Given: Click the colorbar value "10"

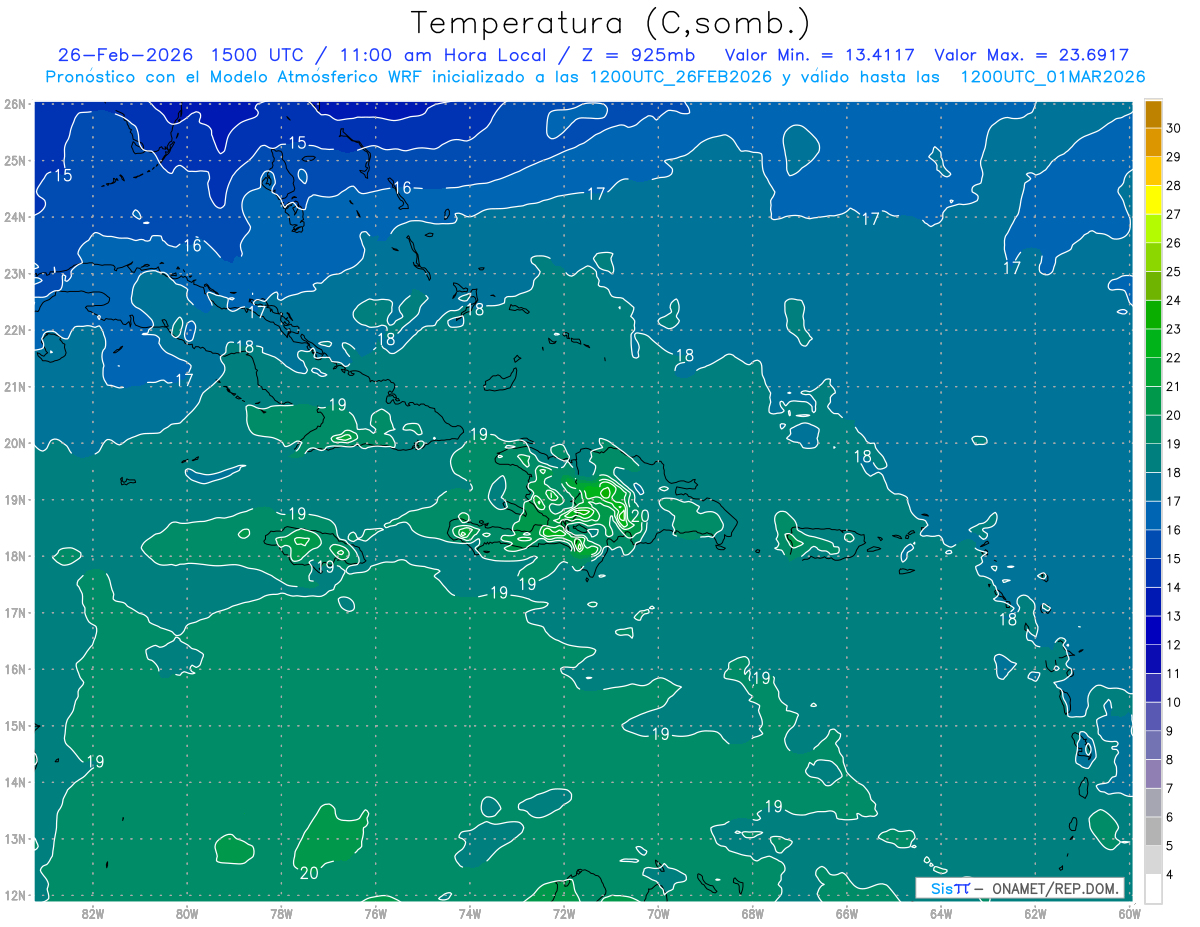Looking at the screenshot, I should (x=1175, y=702).
